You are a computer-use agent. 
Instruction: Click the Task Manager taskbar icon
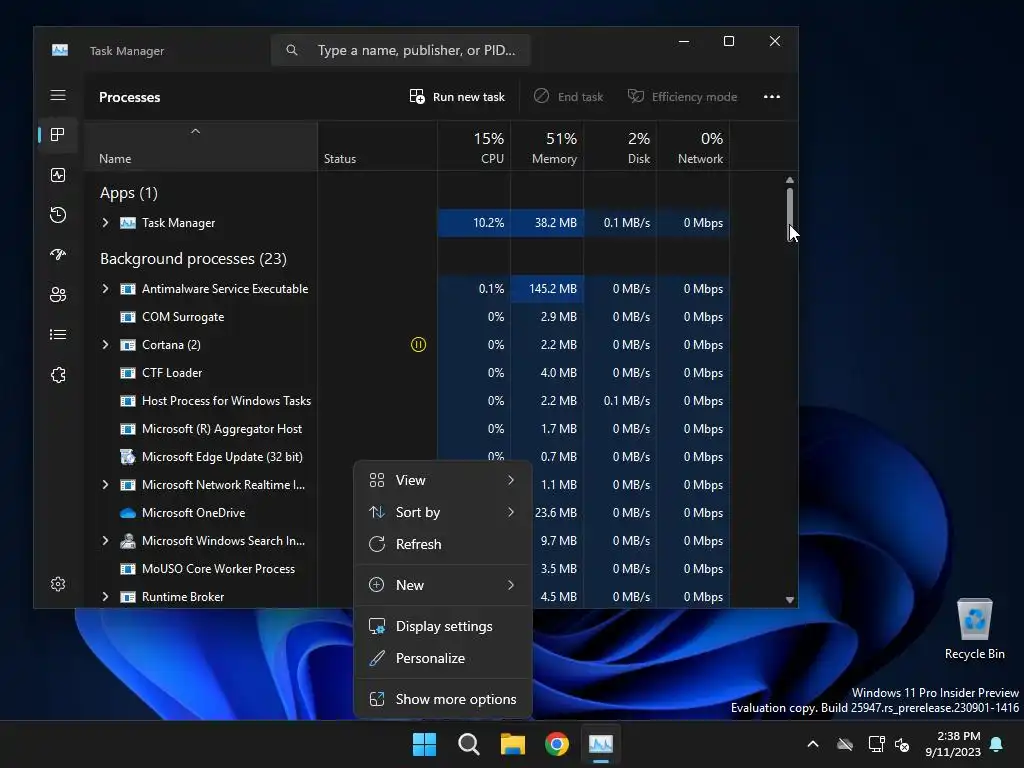[x=601, y=744]
